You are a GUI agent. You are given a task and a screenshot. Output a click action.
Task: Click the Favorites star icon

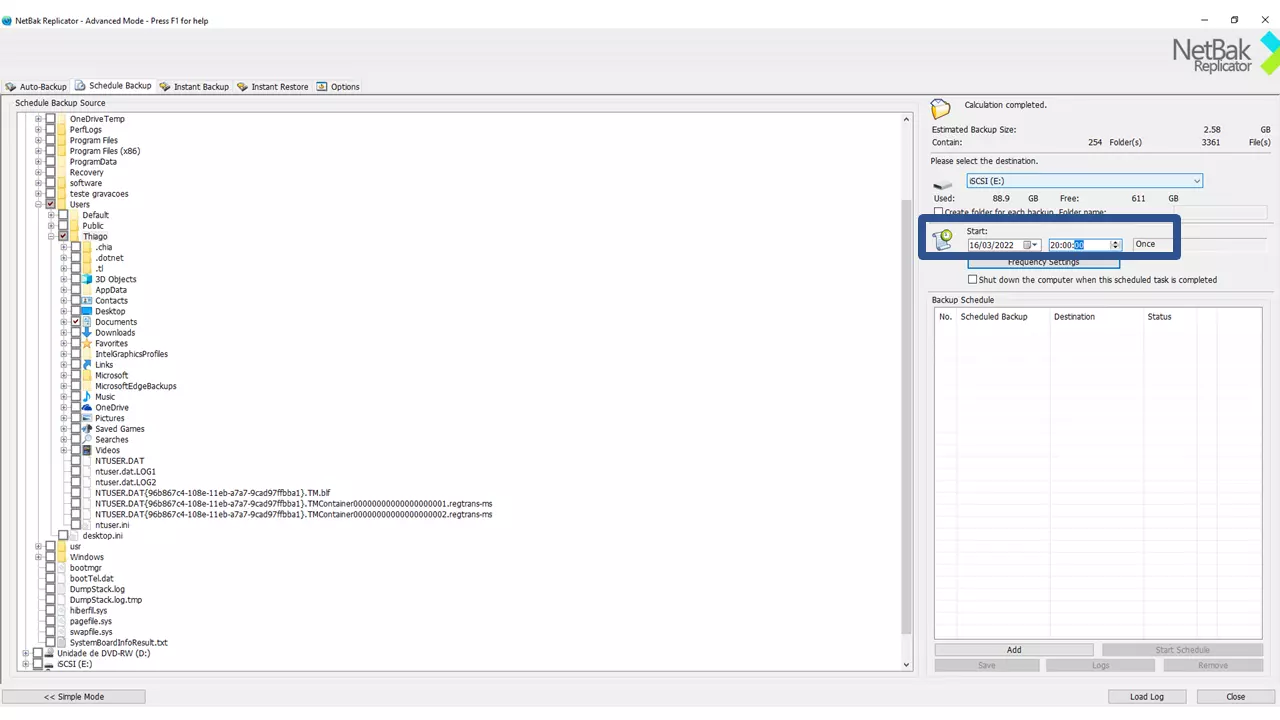87,344
